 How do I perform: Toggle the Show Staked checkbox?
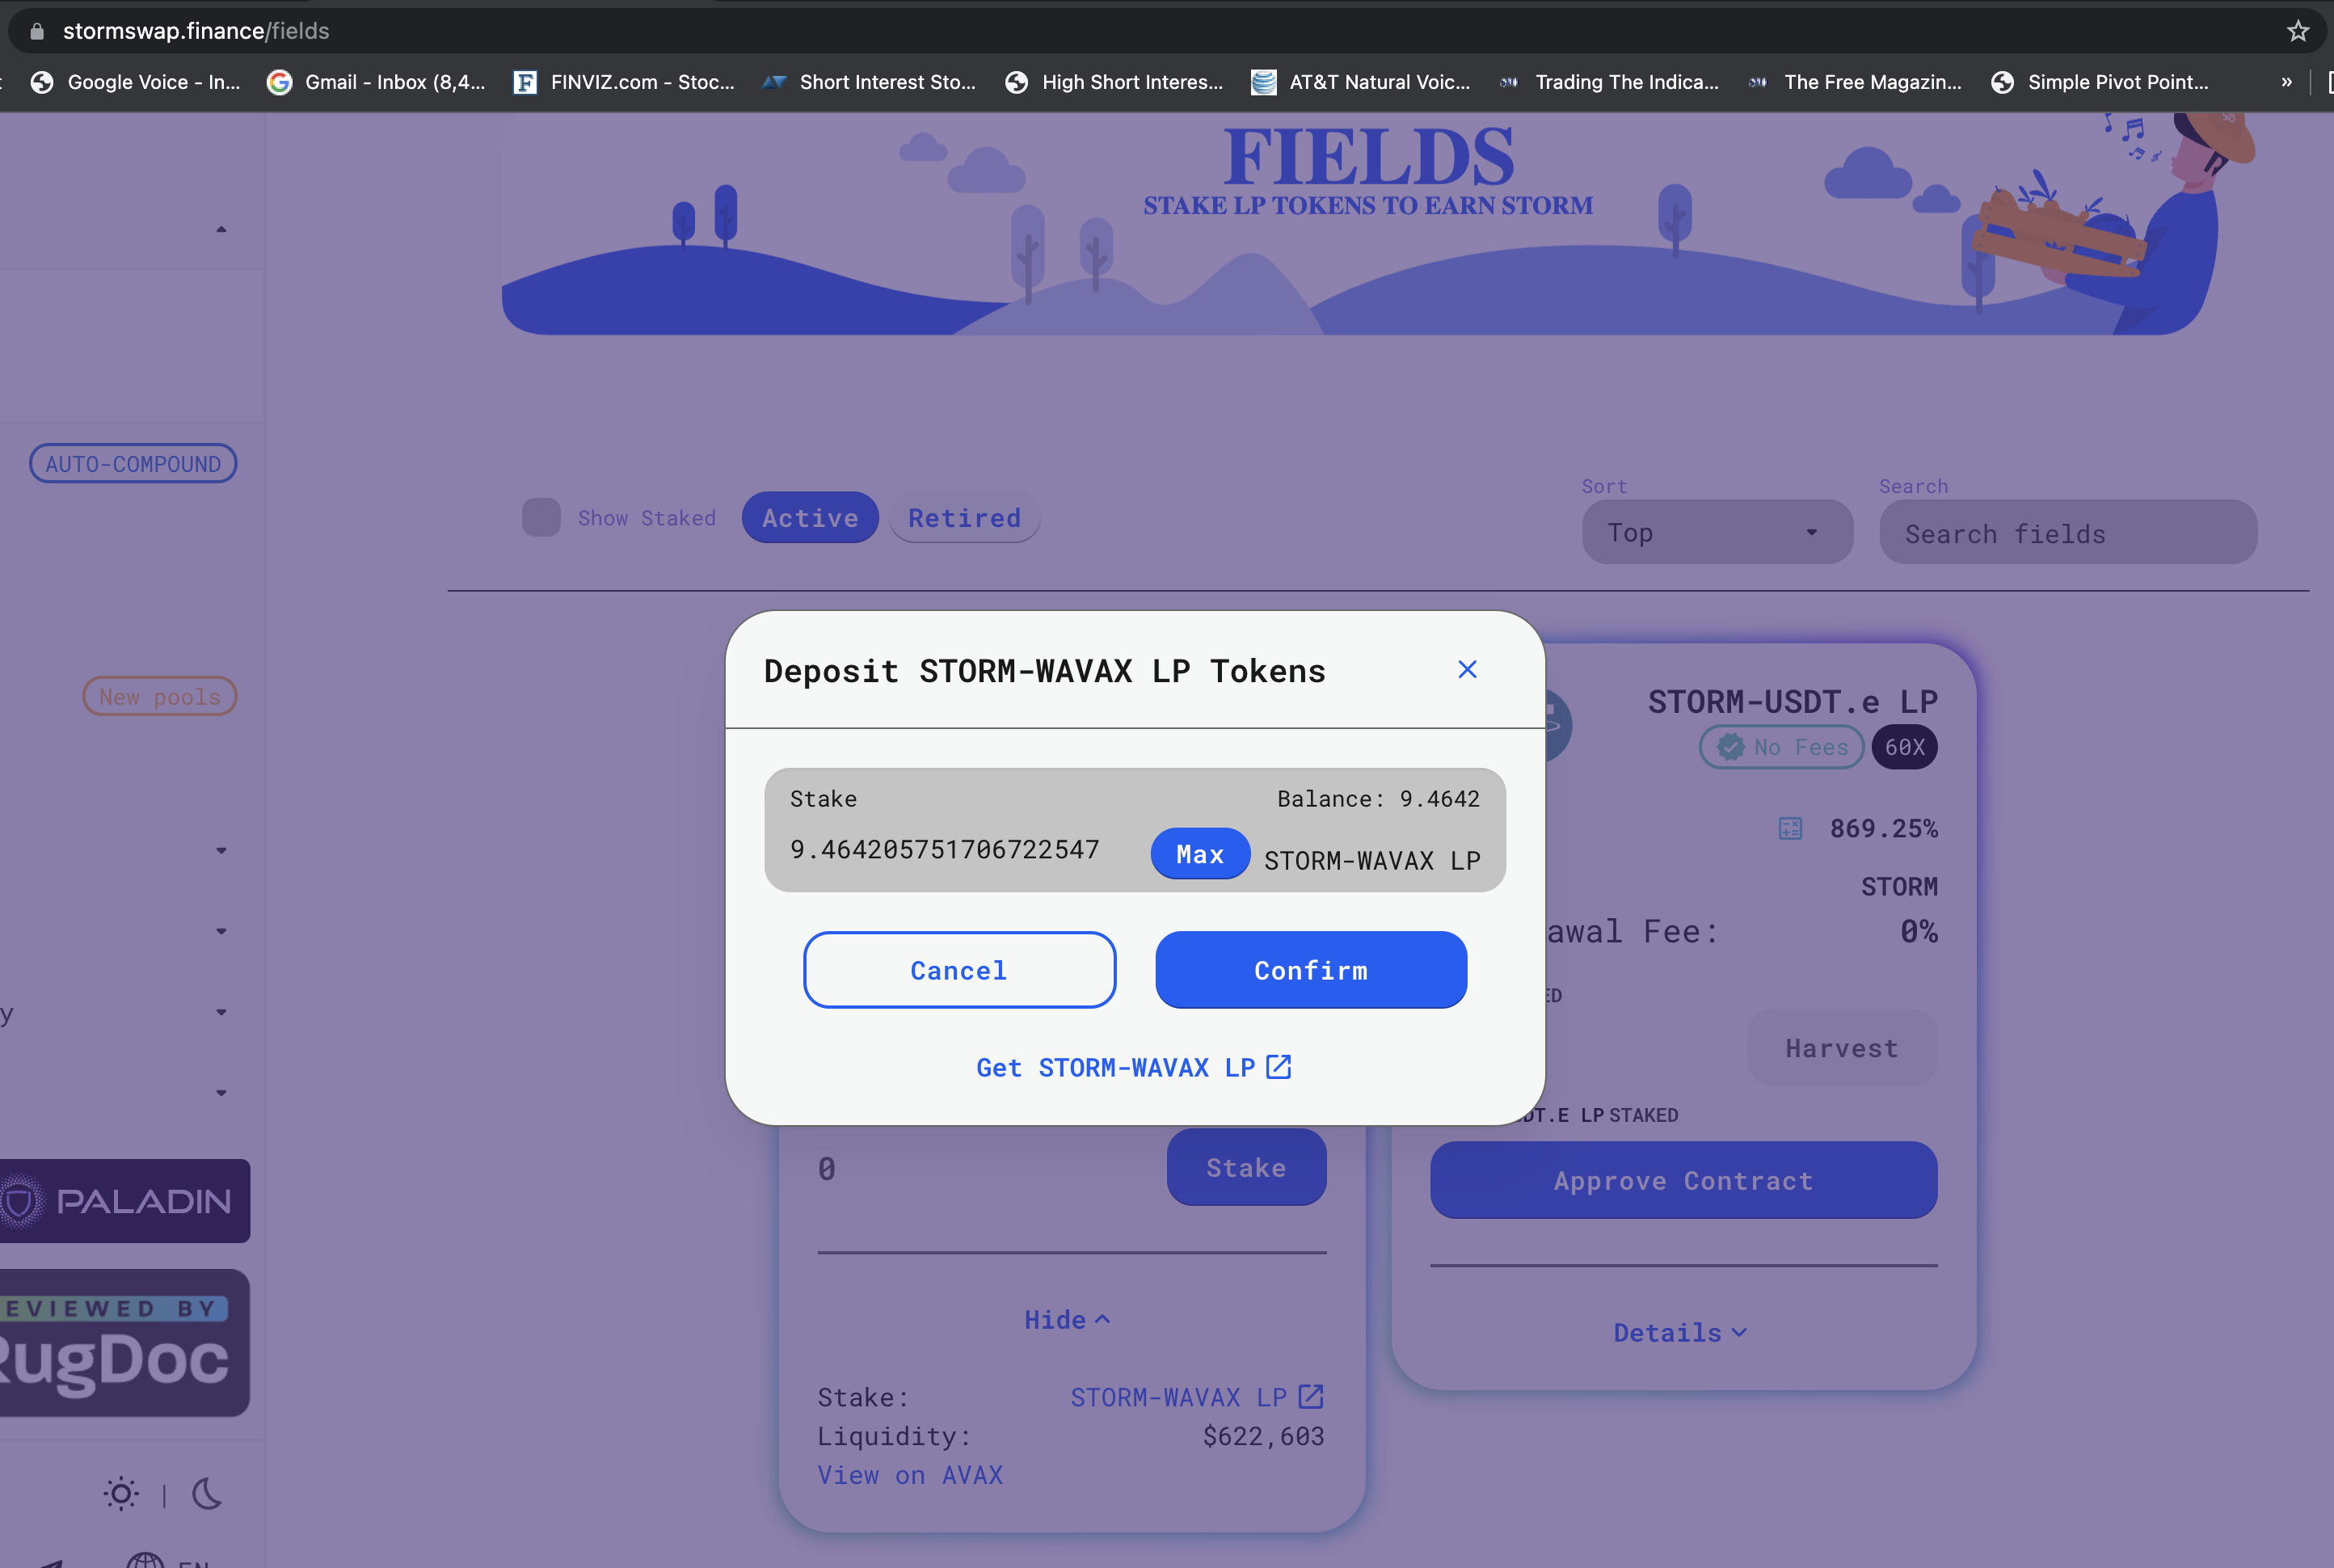[x=541, y=518]
